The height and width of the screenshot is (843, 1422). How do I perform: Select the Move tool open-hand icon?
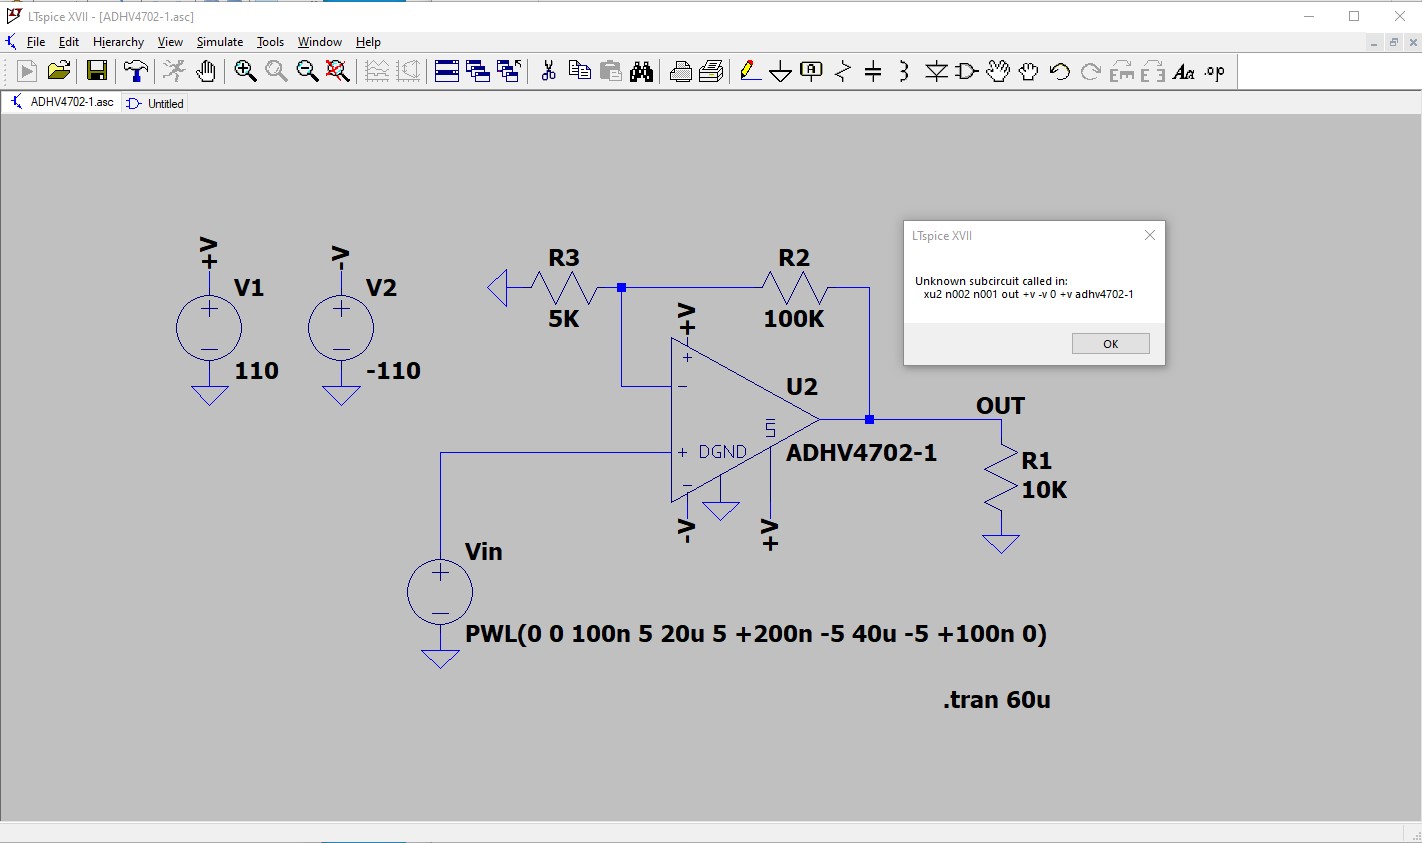[x=998, y=71]
